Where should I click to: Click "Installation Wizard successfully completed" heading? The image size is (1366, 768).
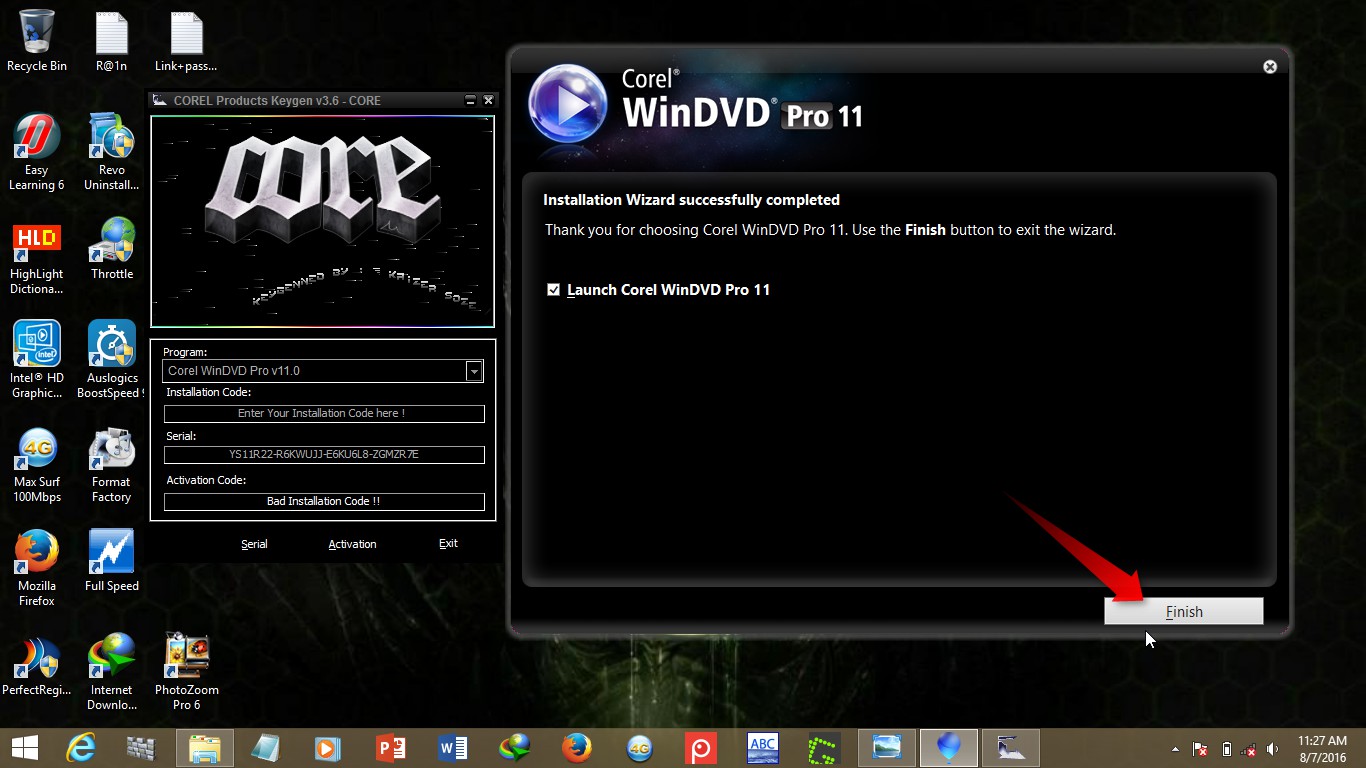[x=691, y=200]
